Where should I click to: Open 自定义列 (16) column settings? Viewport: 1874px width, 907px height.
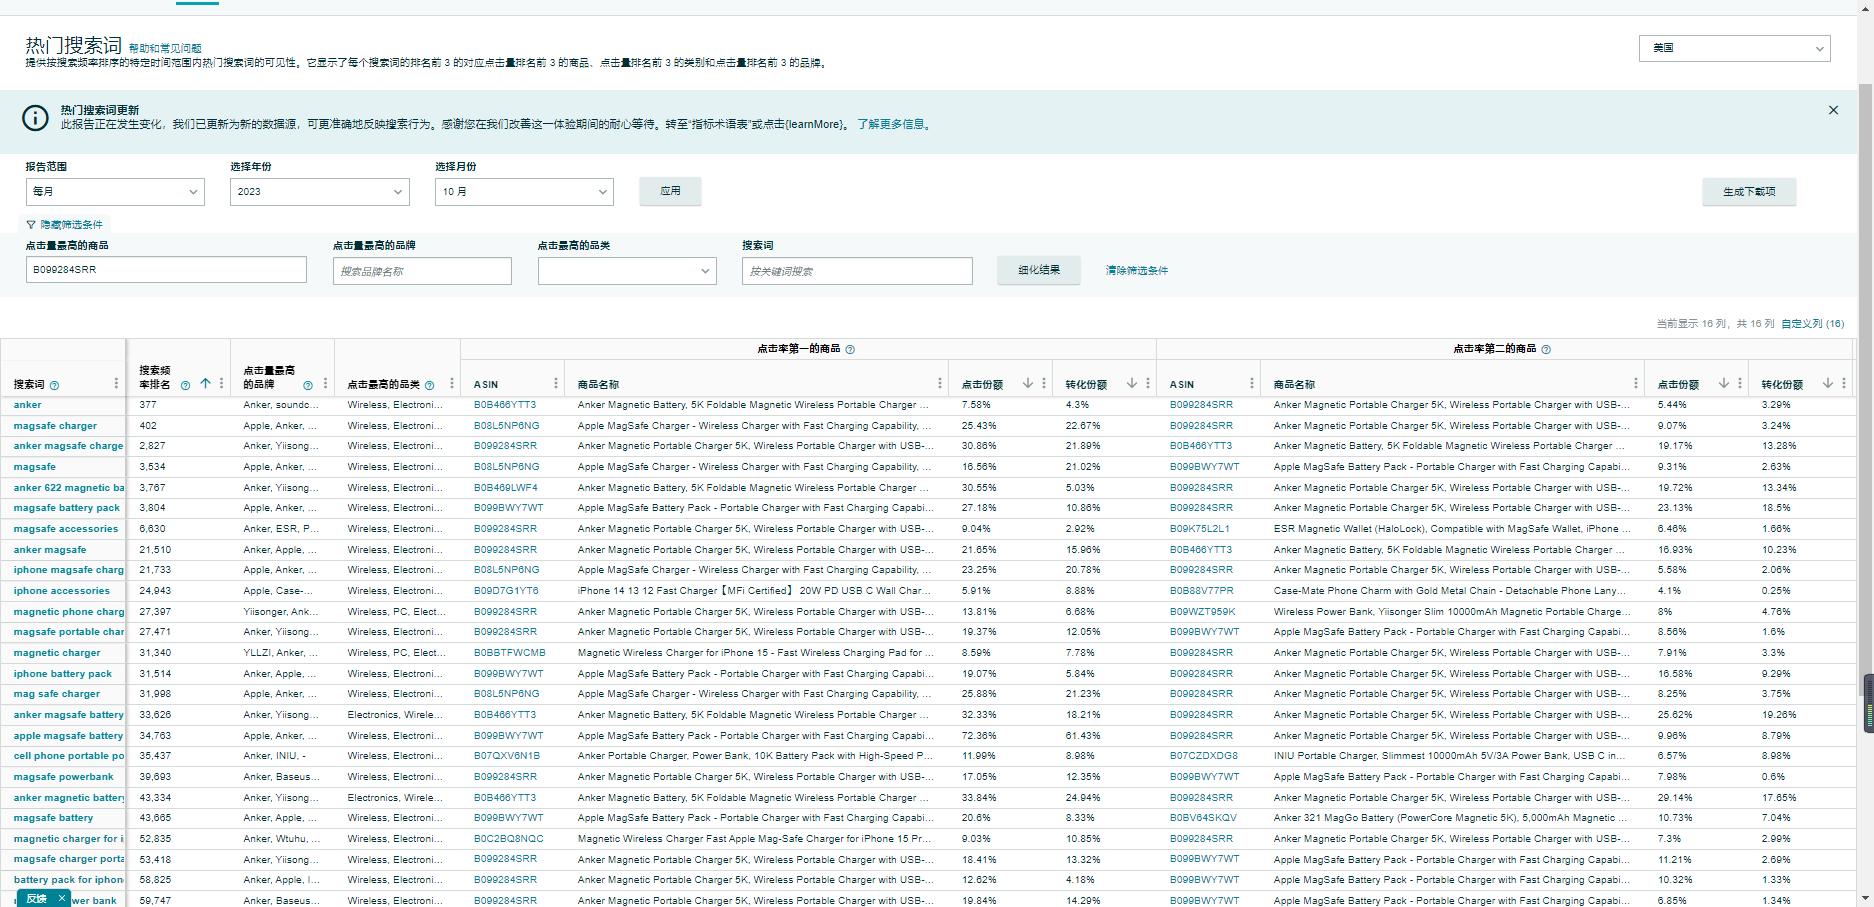[x=1812, y=324]
